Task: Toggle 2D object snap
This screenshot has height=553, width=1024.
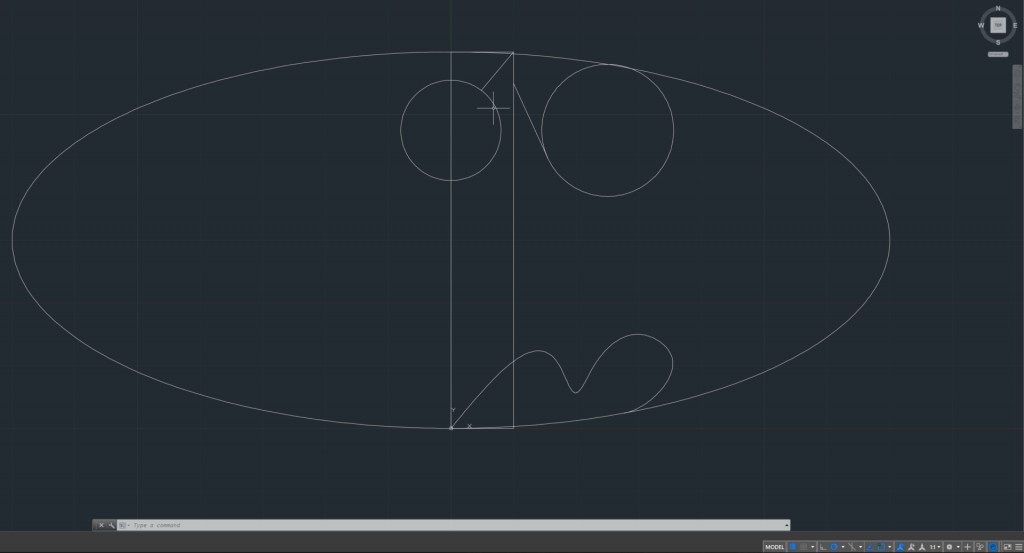Action: pos(882,546)
